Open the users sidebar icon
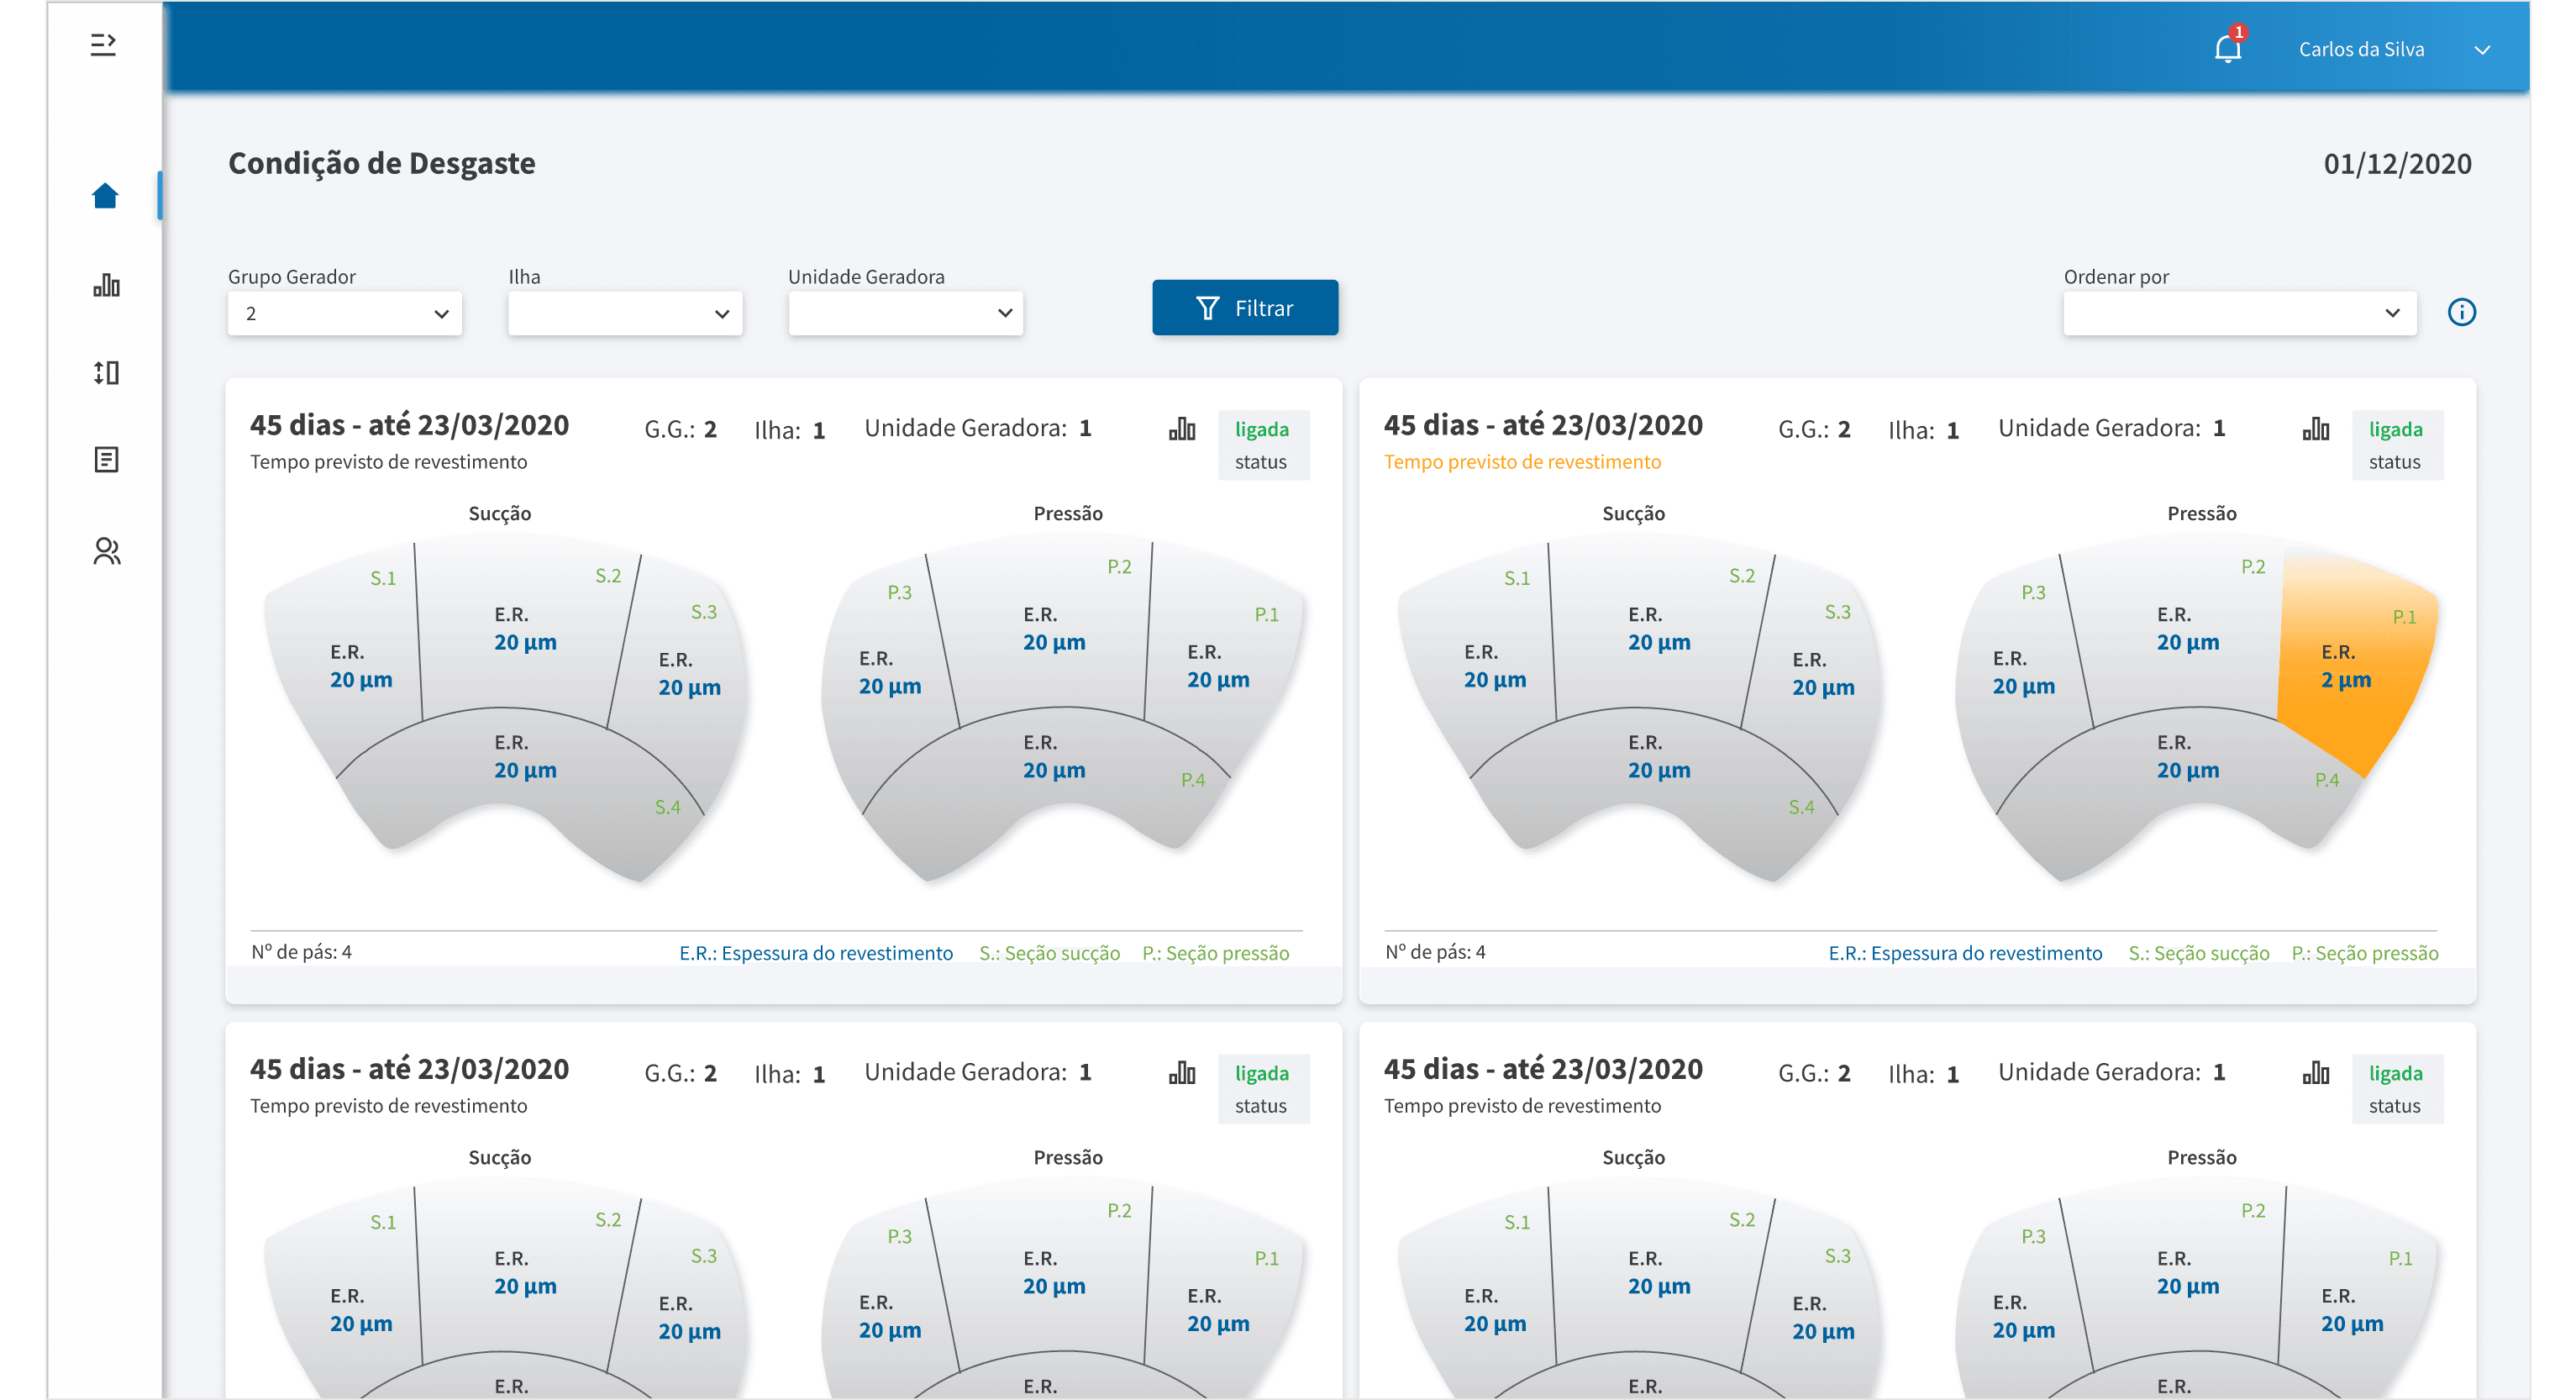Viewport: 2576px width, 1400px height. coord(106,551)
